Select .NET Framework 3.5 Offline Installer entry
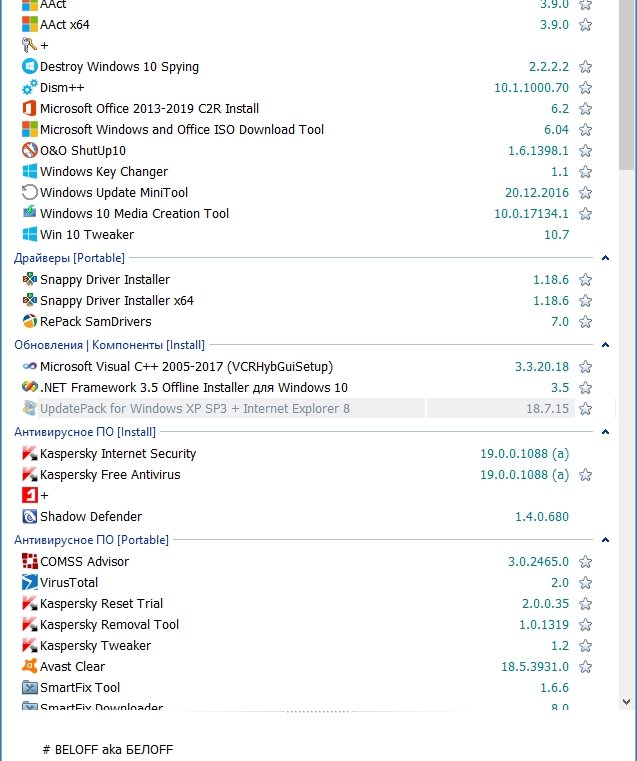The height and width of the screenshot is (761, 637). coord(194,387)
